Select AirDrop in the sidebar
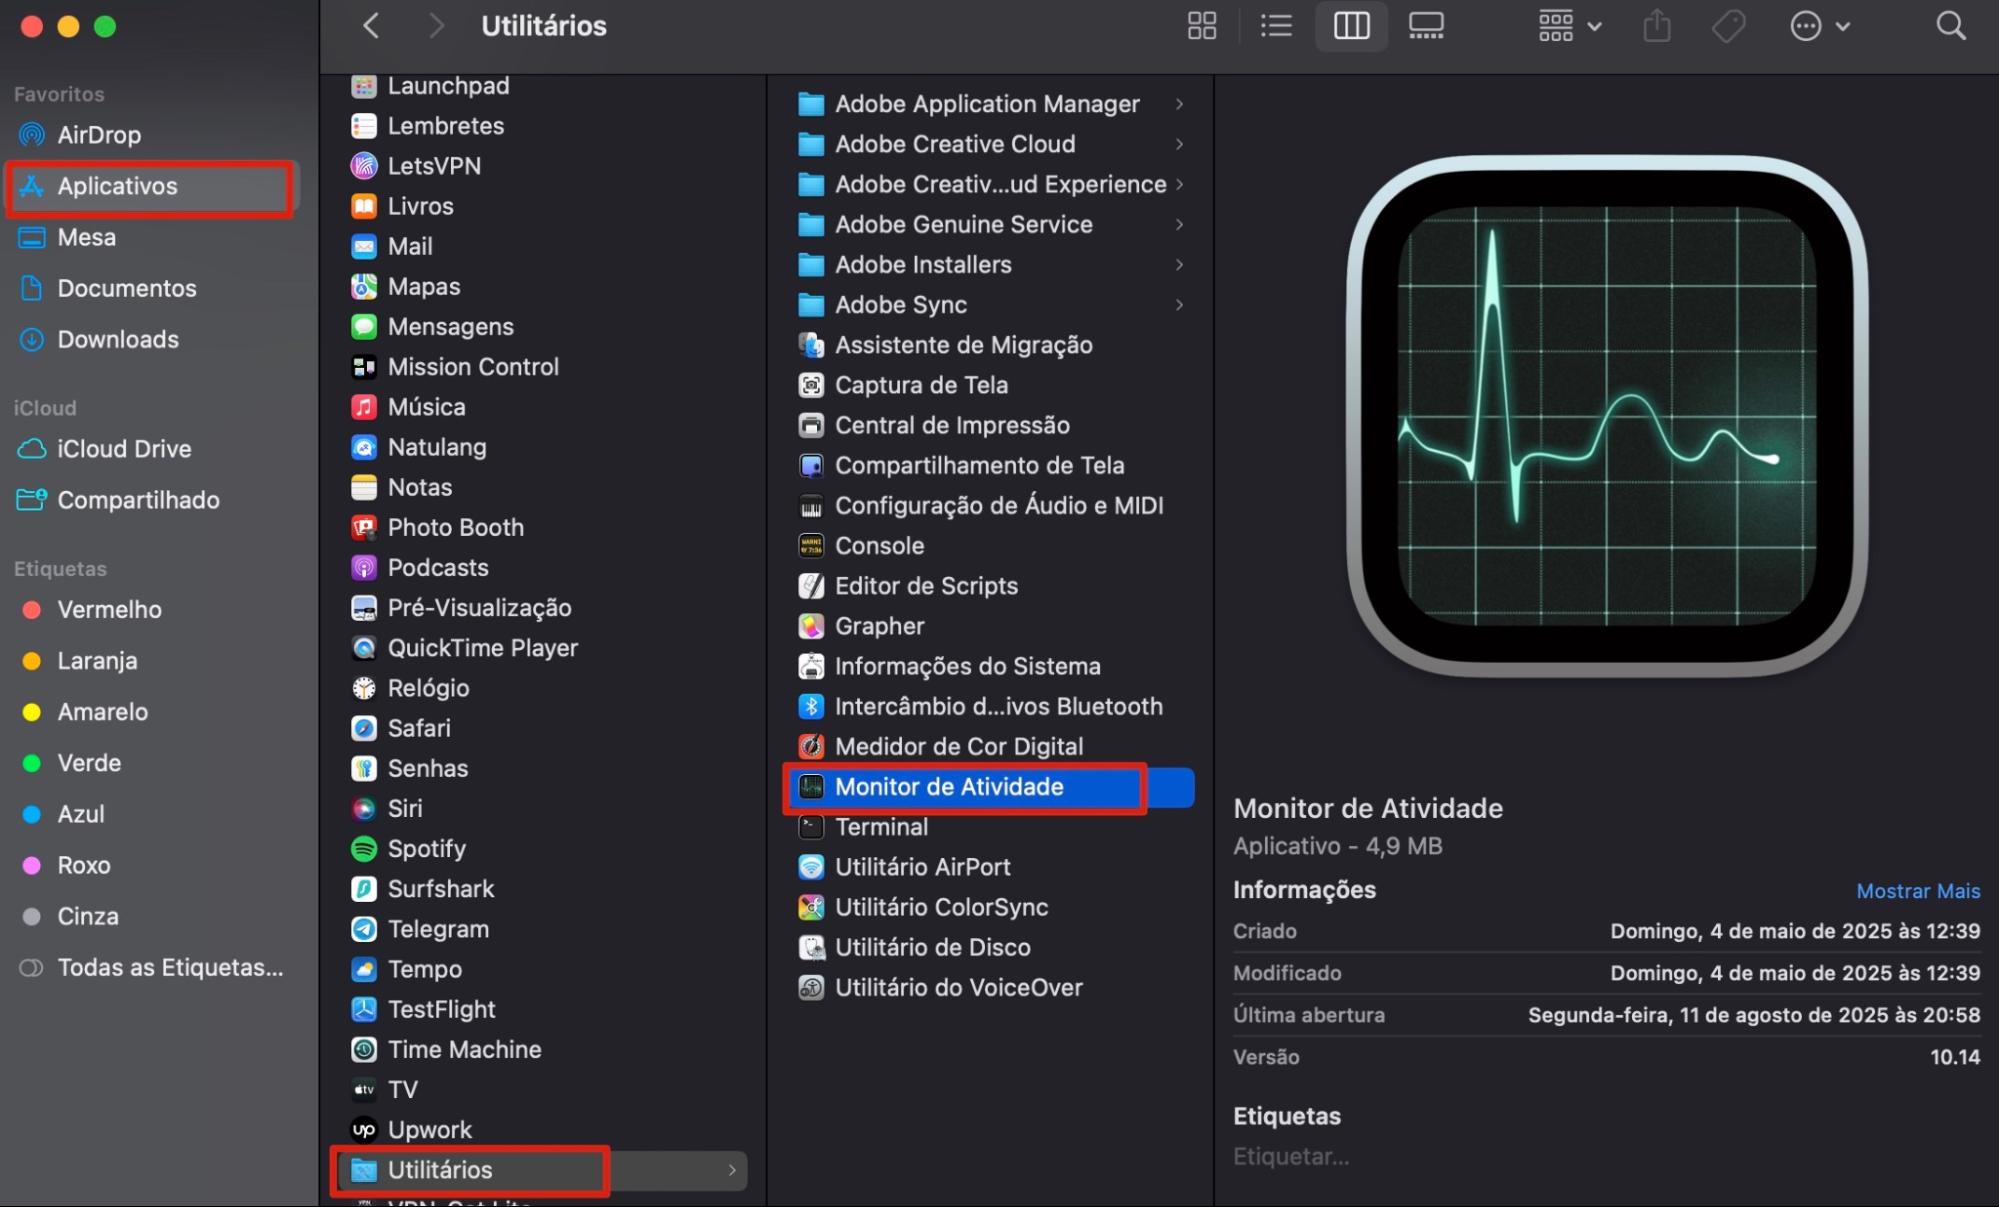This screenshot has height=1207, width=1999. [x=98, y=134]
